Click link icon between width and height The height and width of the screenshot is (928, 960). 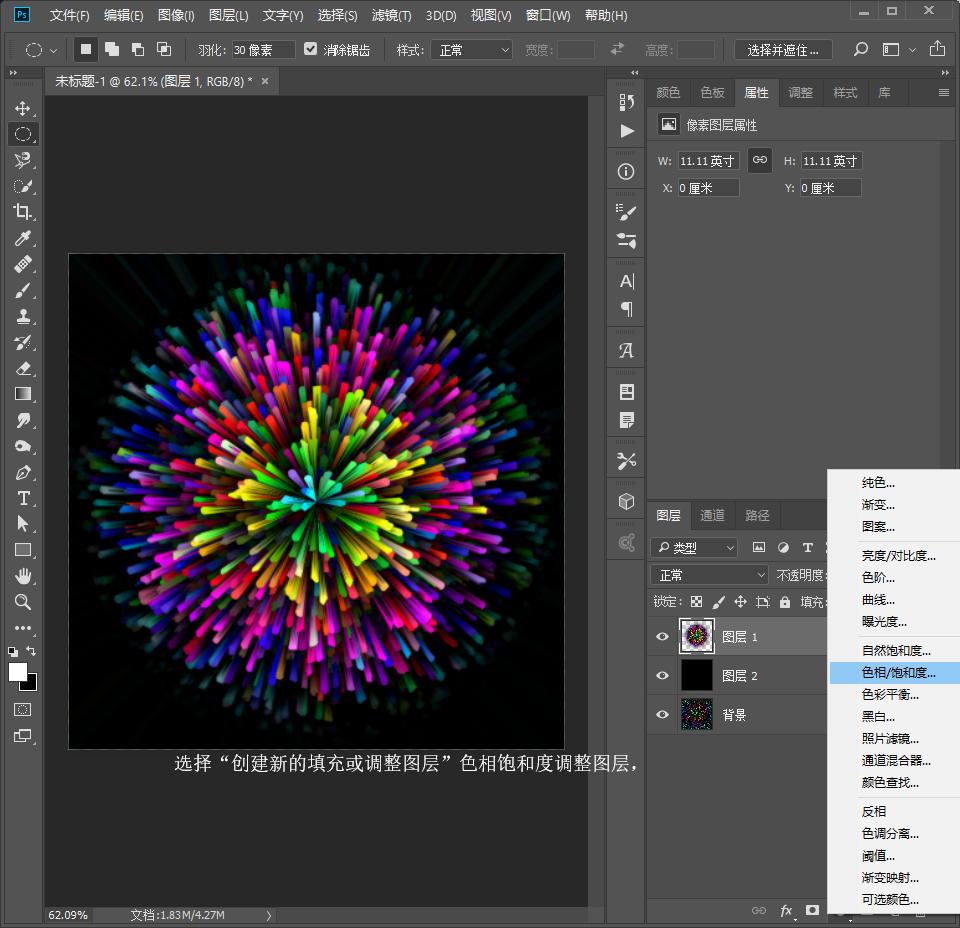pyautogui.click(x=760, y=160)
